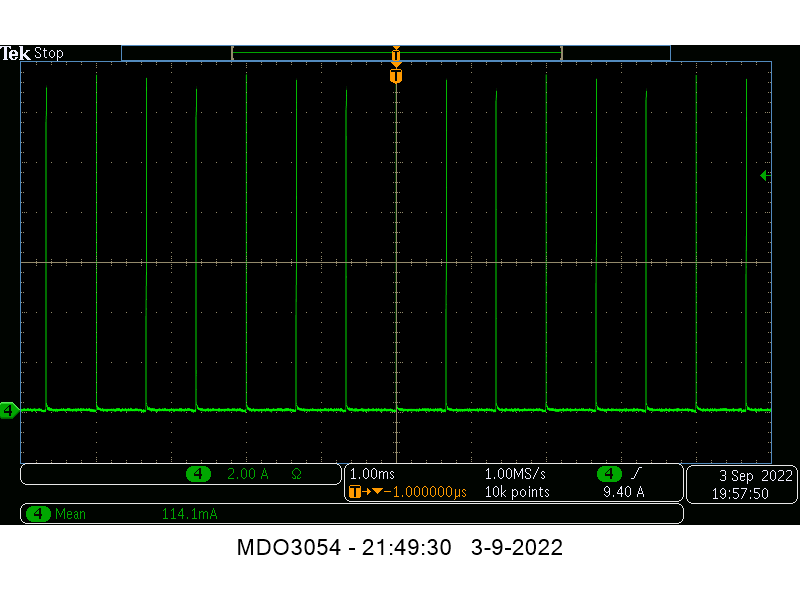Click the rising edge trigger slope icon

(x=636, y=474)
